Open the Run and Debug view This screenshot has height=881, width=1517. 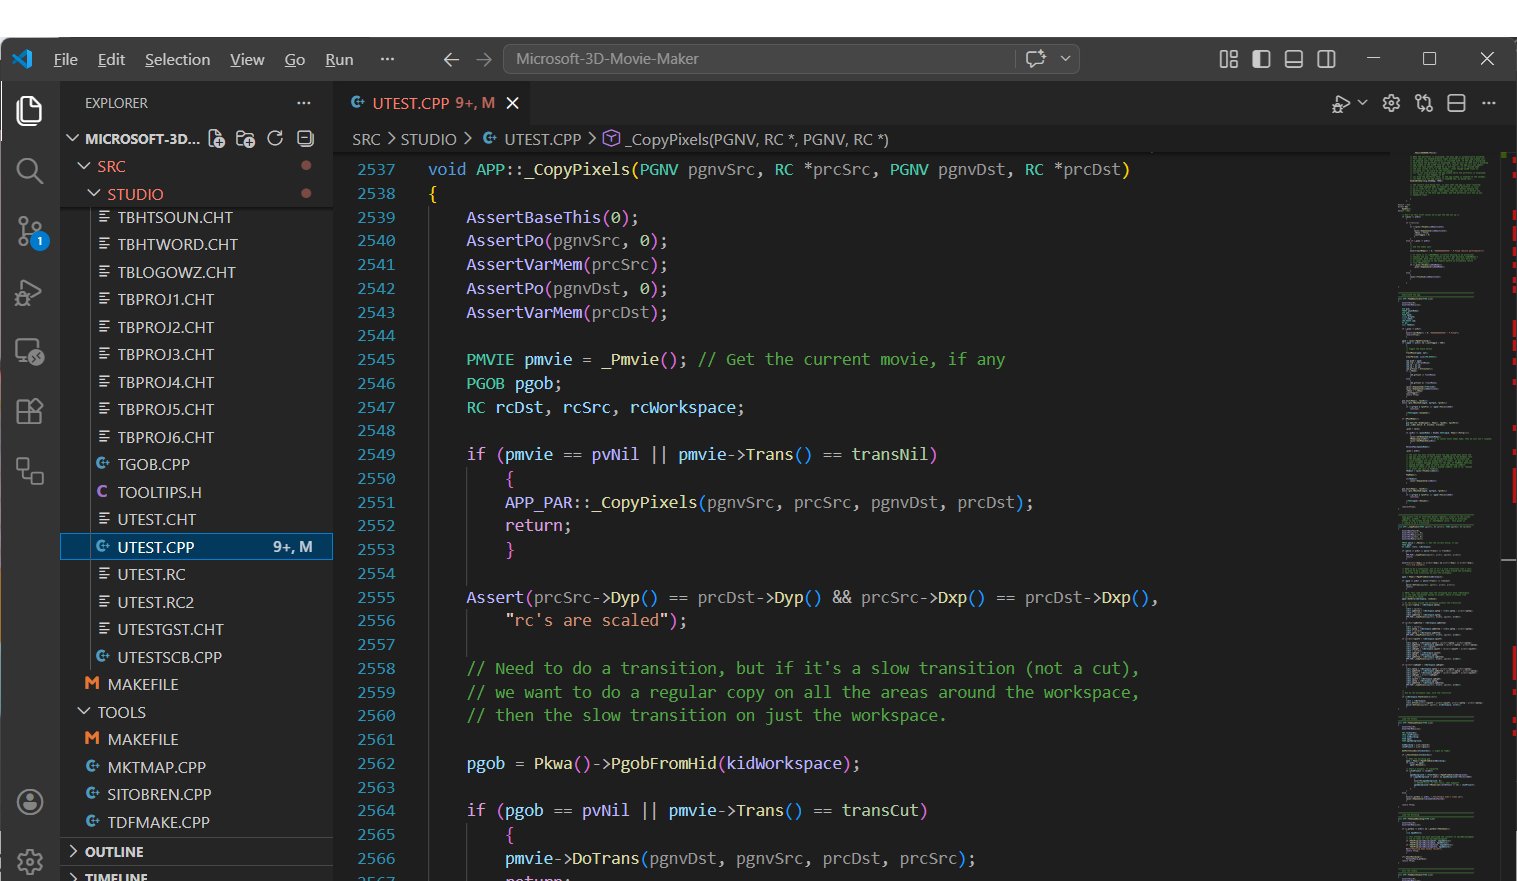(30, 292)
